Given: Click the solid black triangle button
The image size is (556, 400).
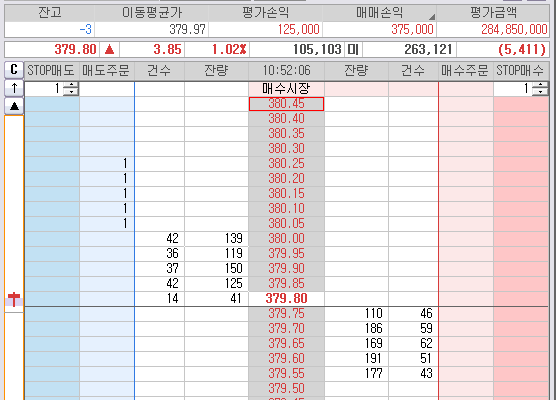Looking at the screenshot, I should 14,106.
